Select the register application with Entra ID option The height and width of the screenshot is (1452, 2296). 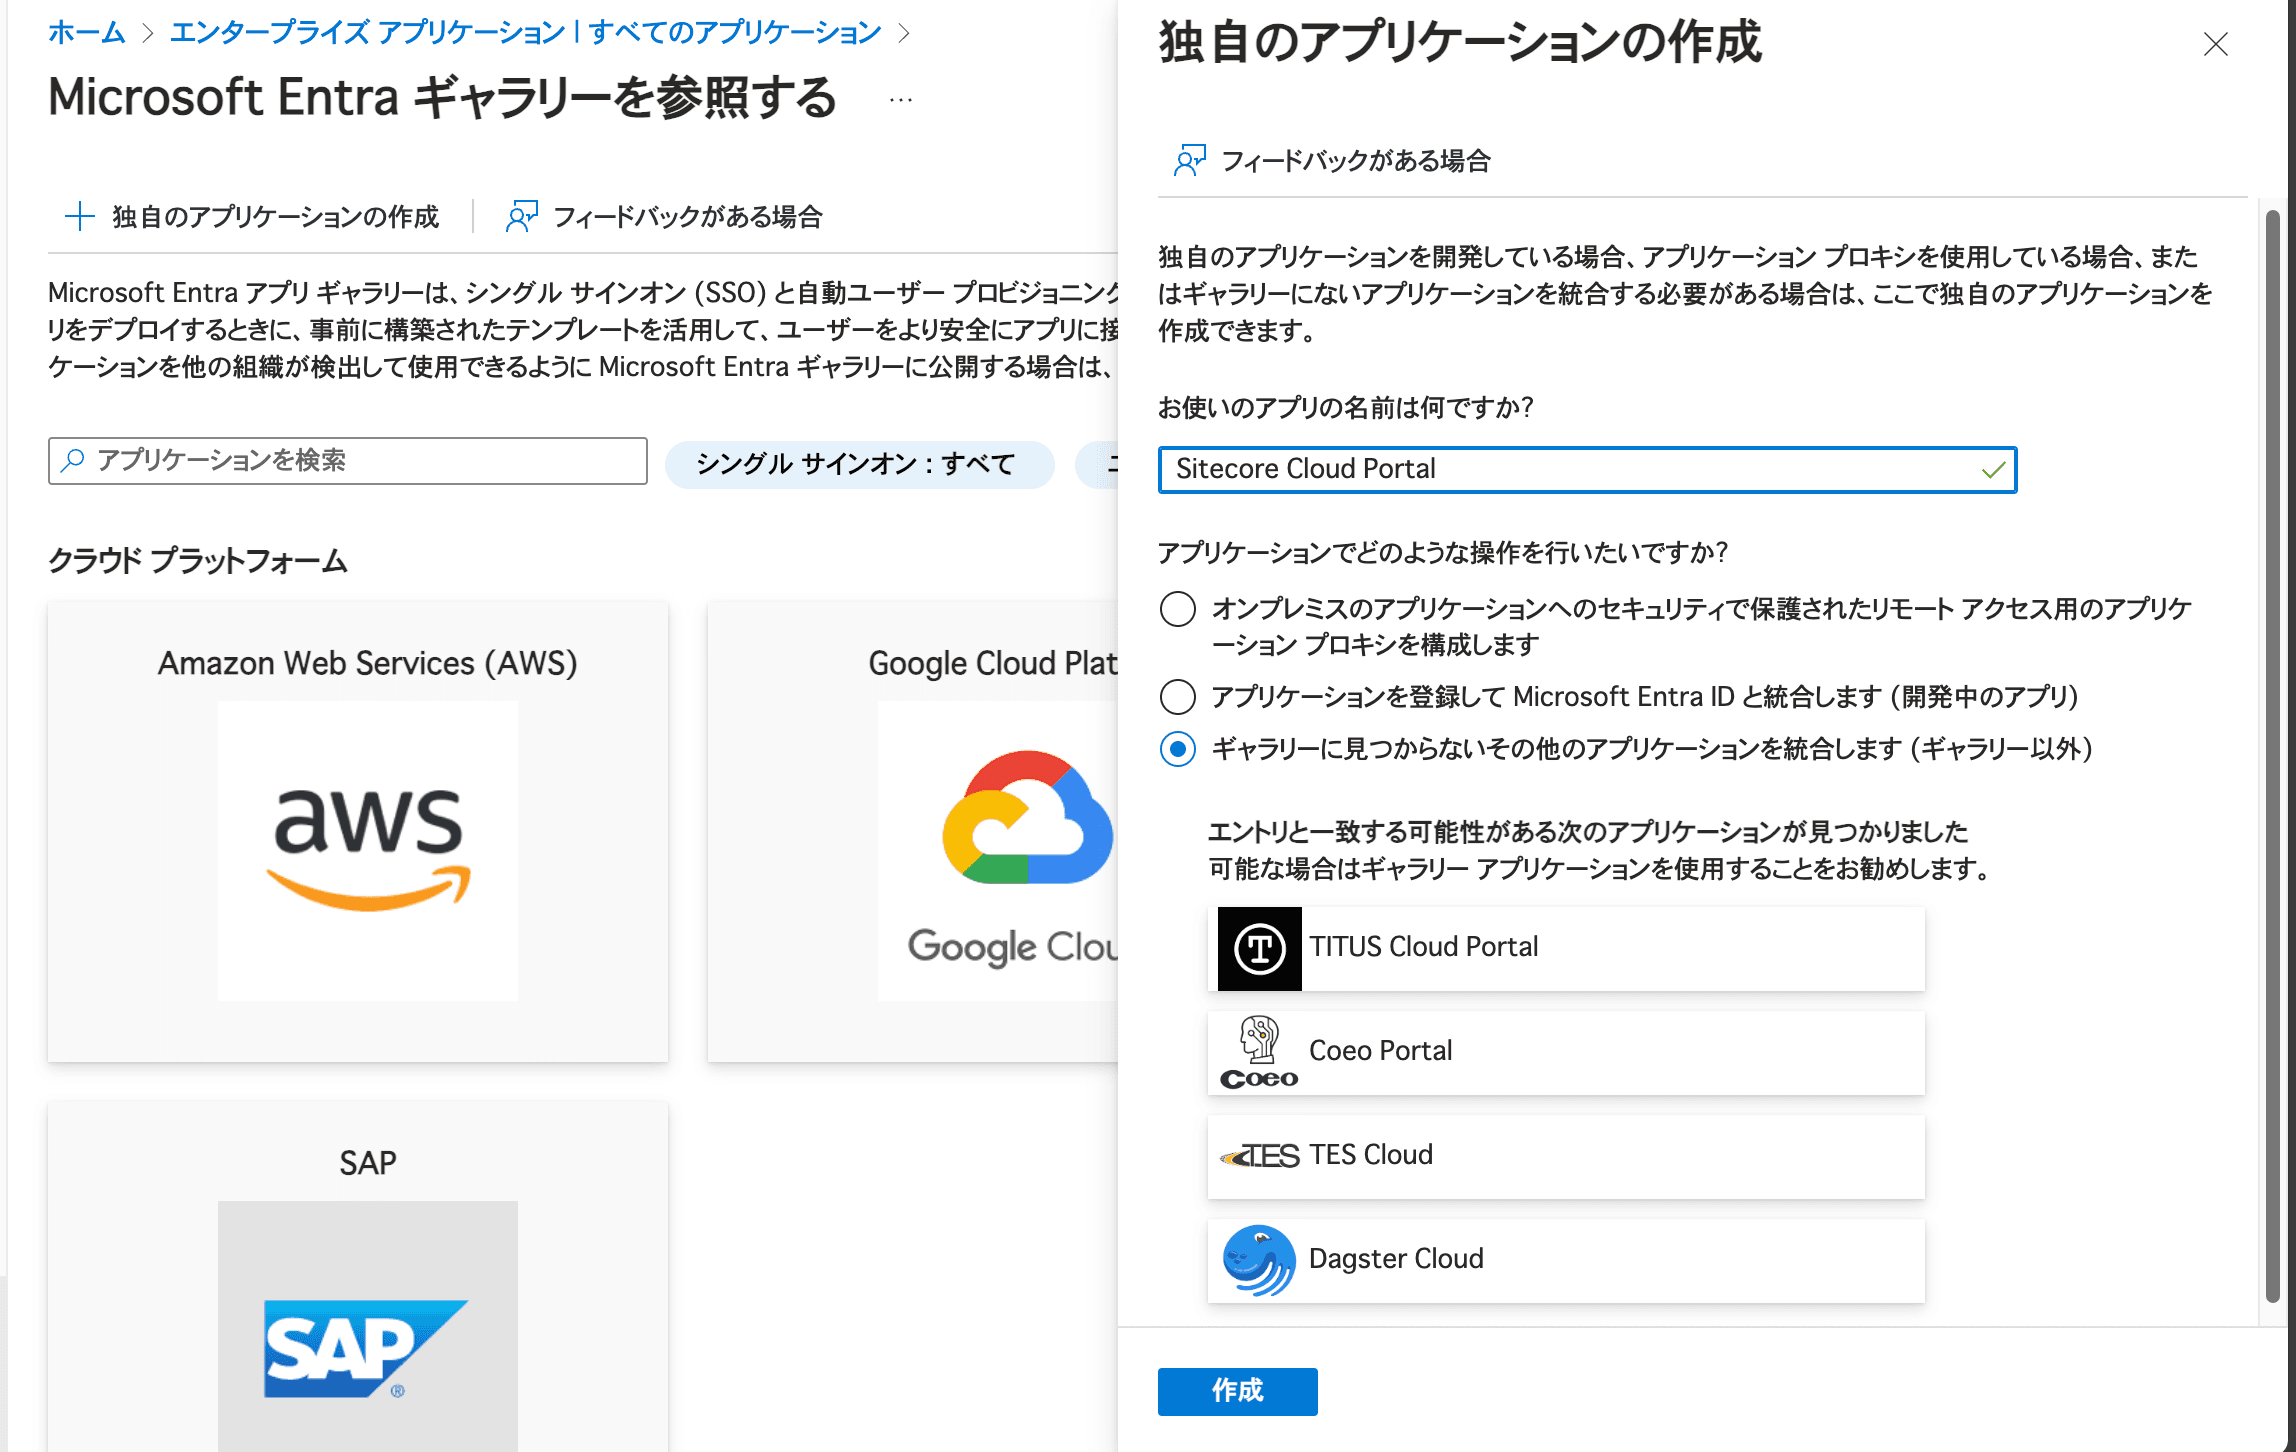[x=1177, y=696]
